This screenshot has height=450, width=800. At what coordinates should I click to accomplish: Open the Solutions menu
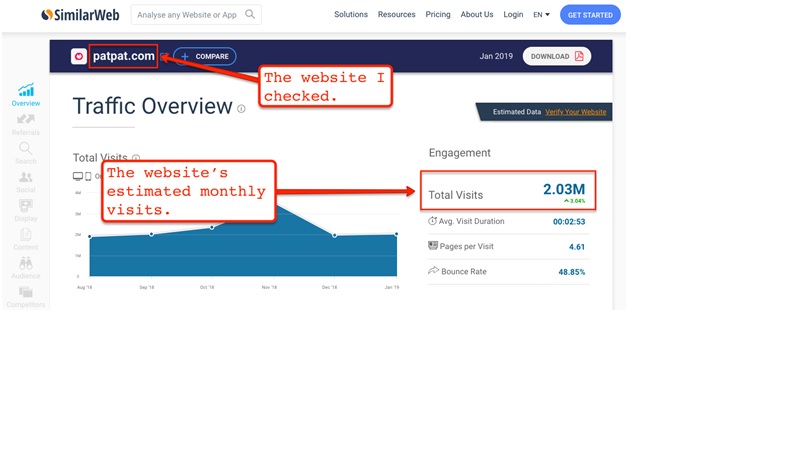pos(351,14)
